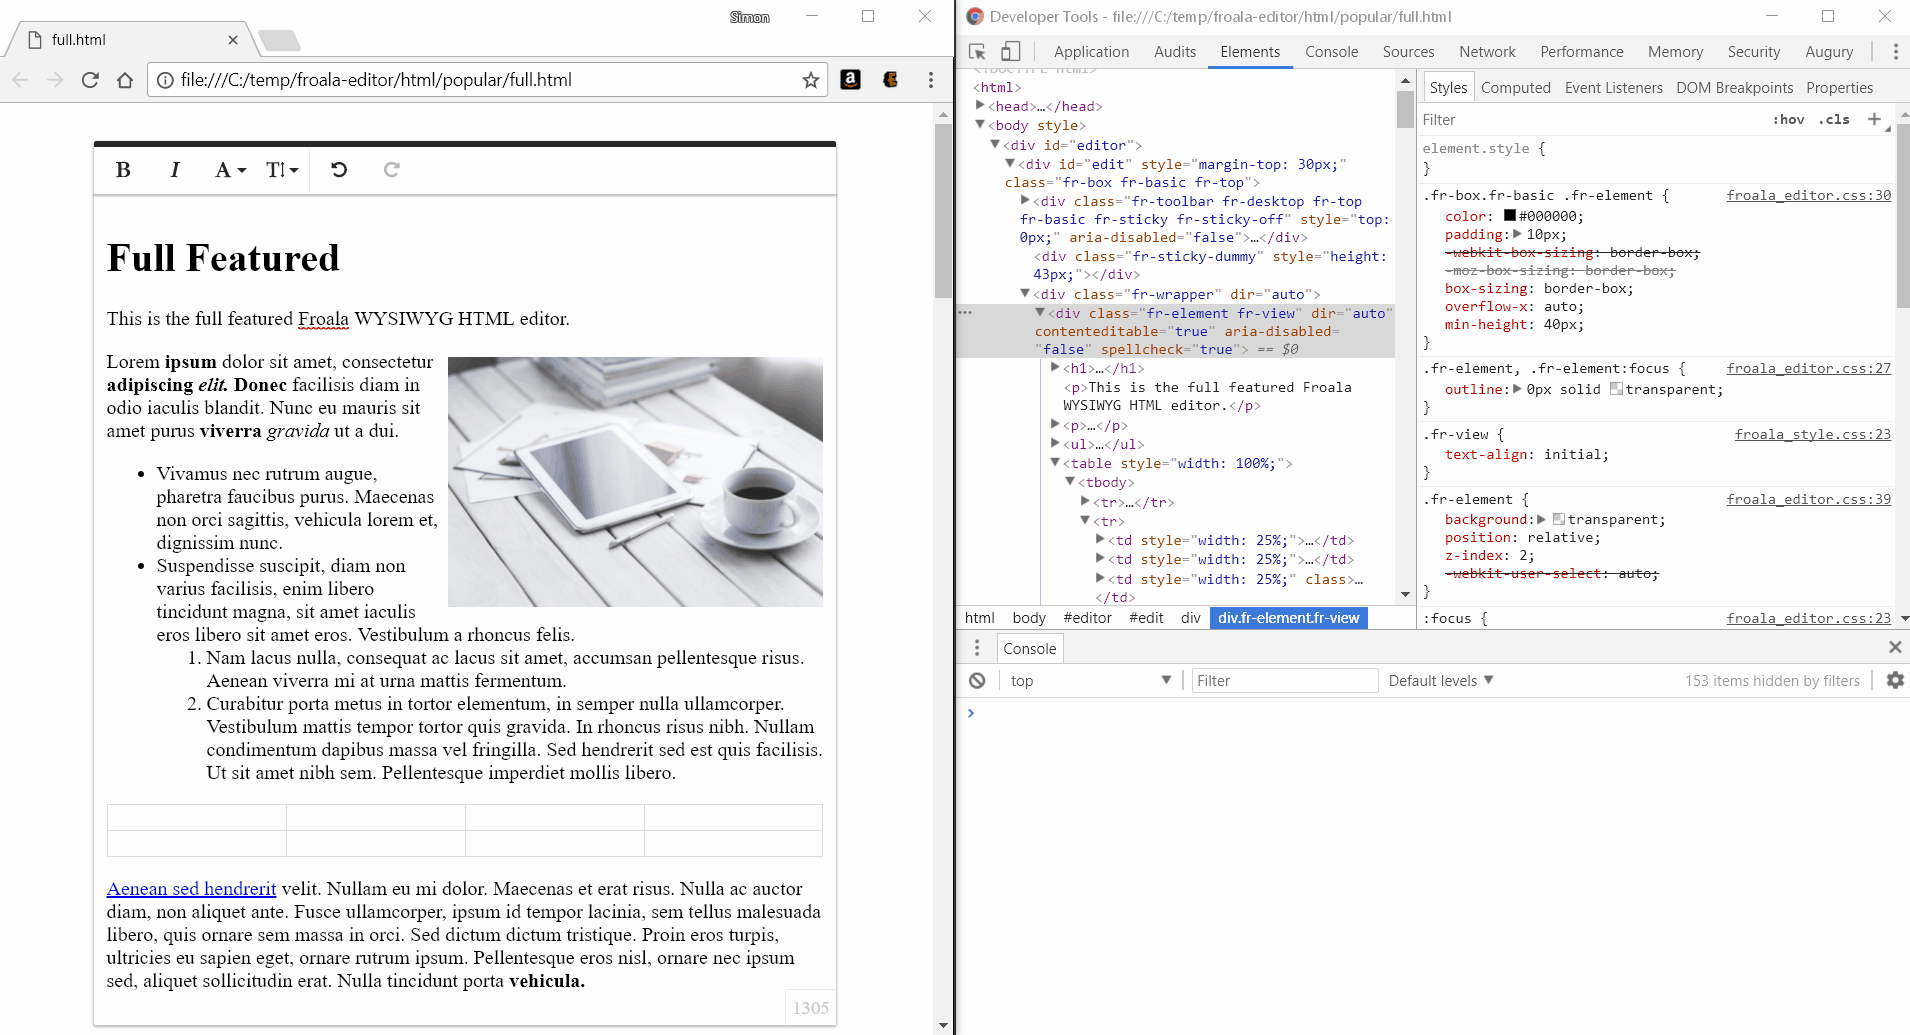Viewport: 1910px width, 1035px height.
Task: Click the black color swatch for #000000
Action: pos(1510,216)
